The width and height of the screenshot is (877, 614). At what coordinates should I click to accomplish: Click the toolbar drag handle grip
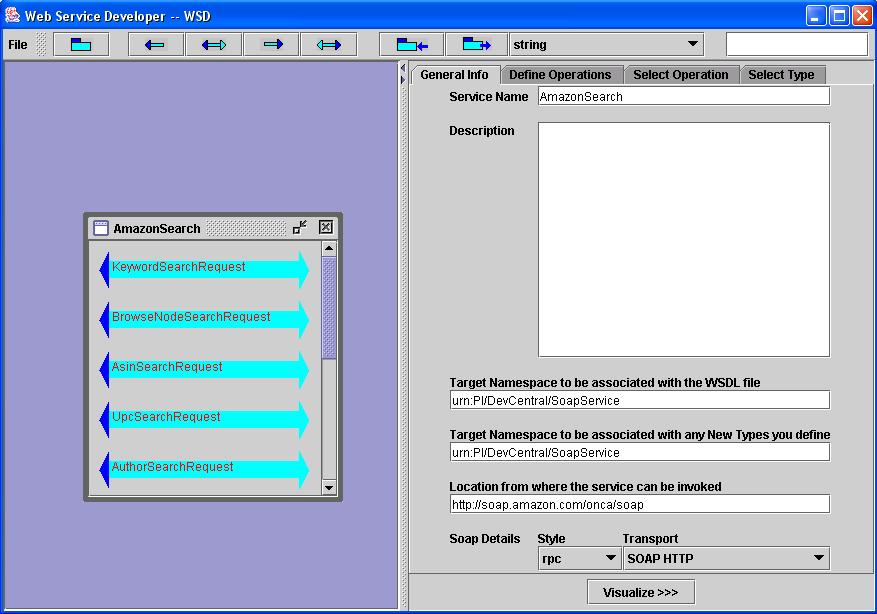coord(41,45)
